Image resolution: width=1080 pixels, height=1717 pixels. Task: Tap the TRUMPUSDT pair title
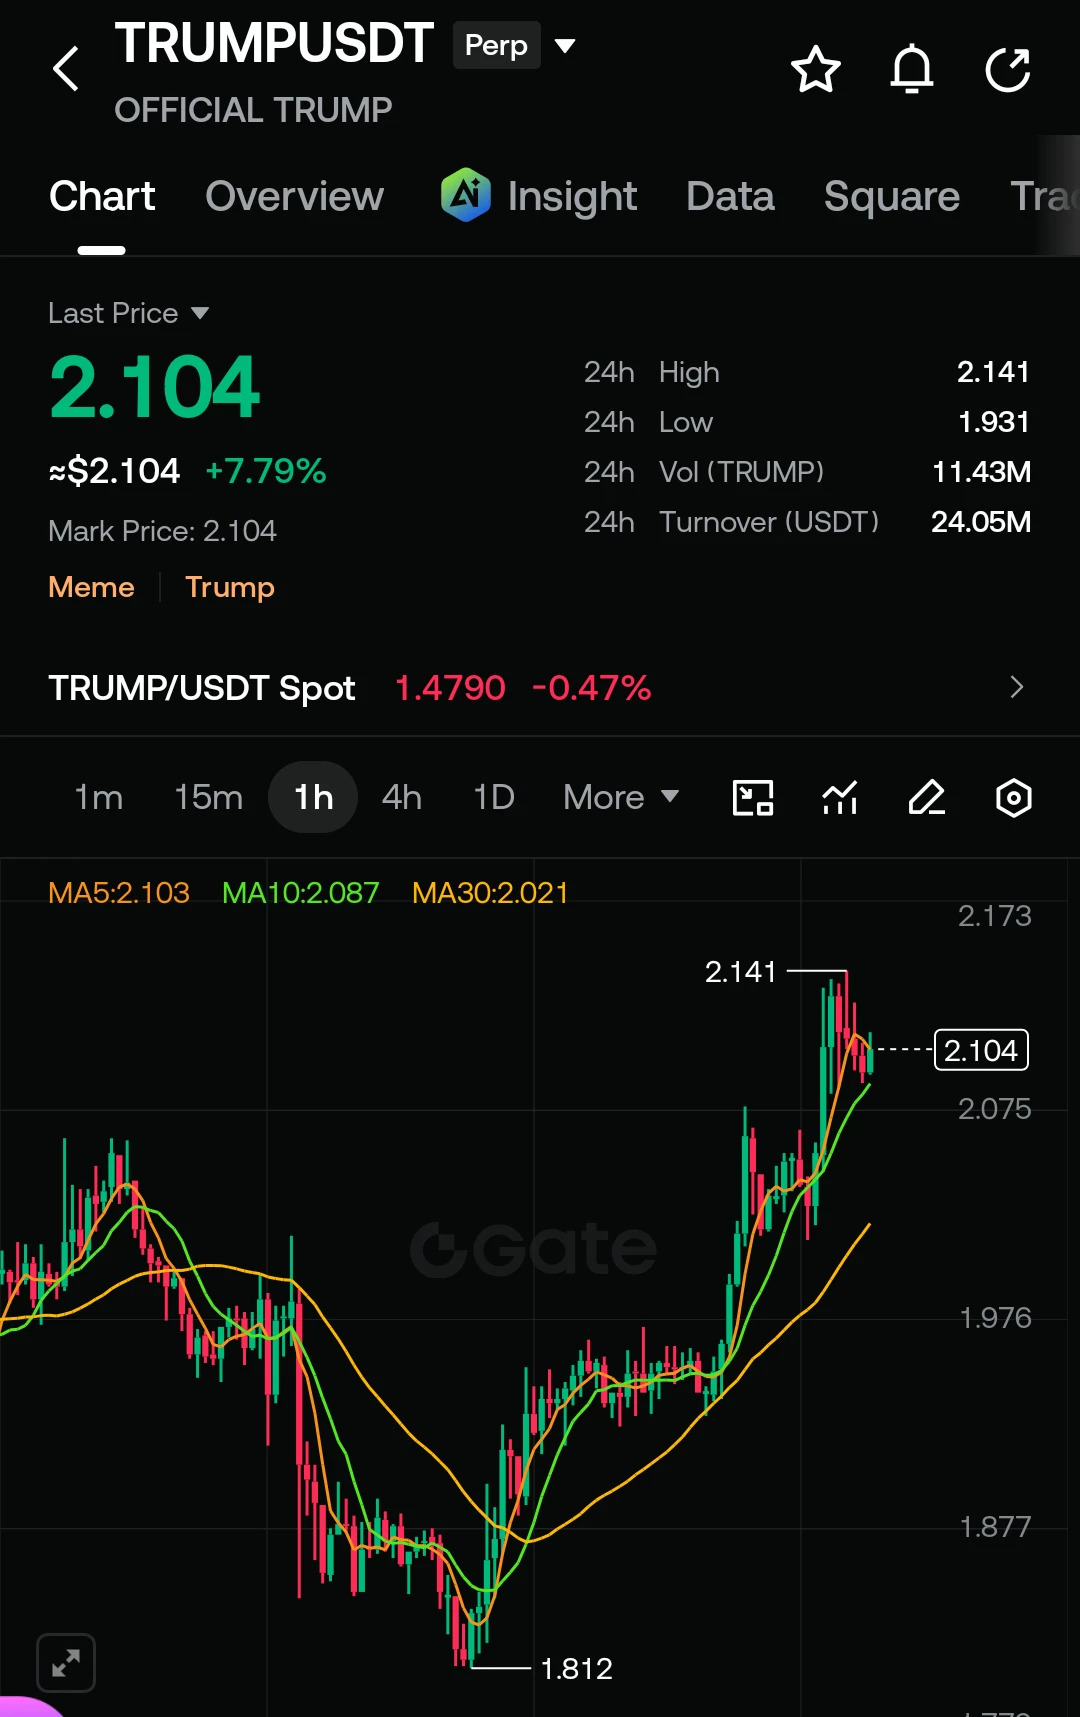274,44
